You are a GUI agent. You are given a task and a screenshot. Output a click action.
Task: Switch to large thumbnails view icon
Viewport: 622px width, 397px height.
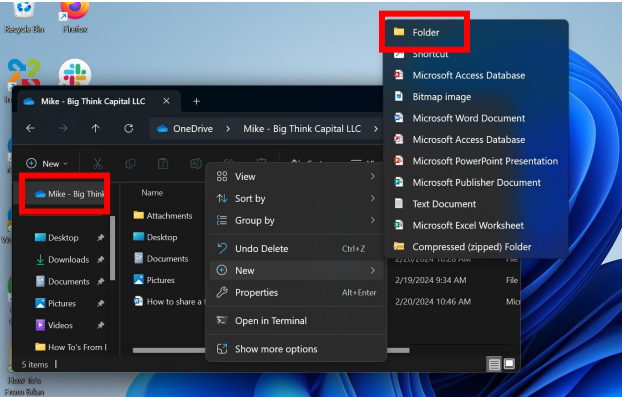click(x=509, y=364)
